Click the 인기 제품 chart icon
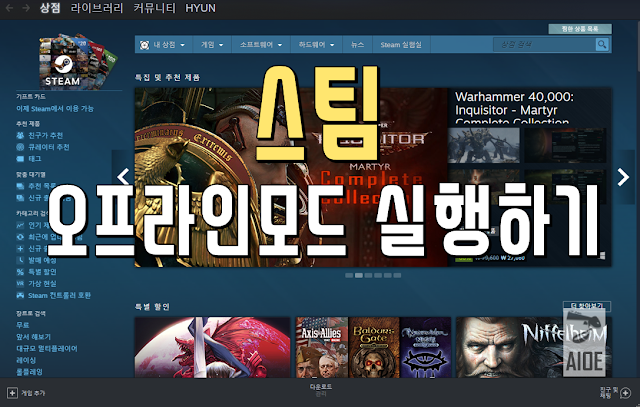Screen dimensions: 640x407 click(20, 225)
